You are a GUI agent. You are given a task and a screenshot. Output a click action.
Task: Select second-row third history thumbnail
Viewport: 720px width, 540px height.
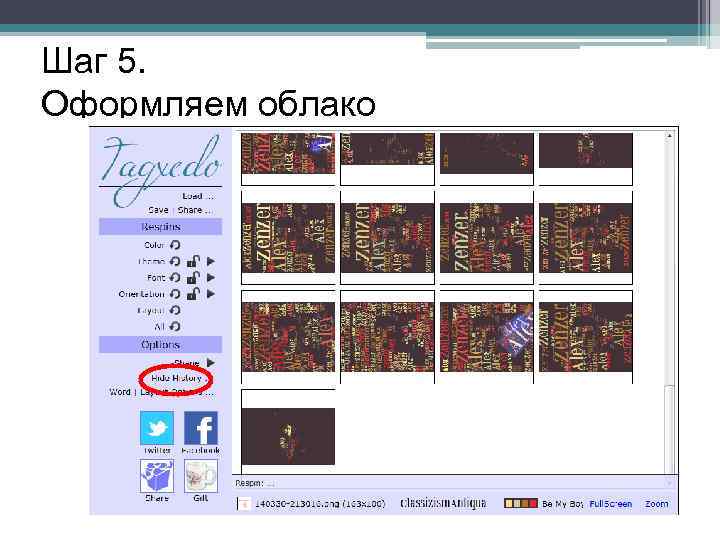[x=486, y=238]
